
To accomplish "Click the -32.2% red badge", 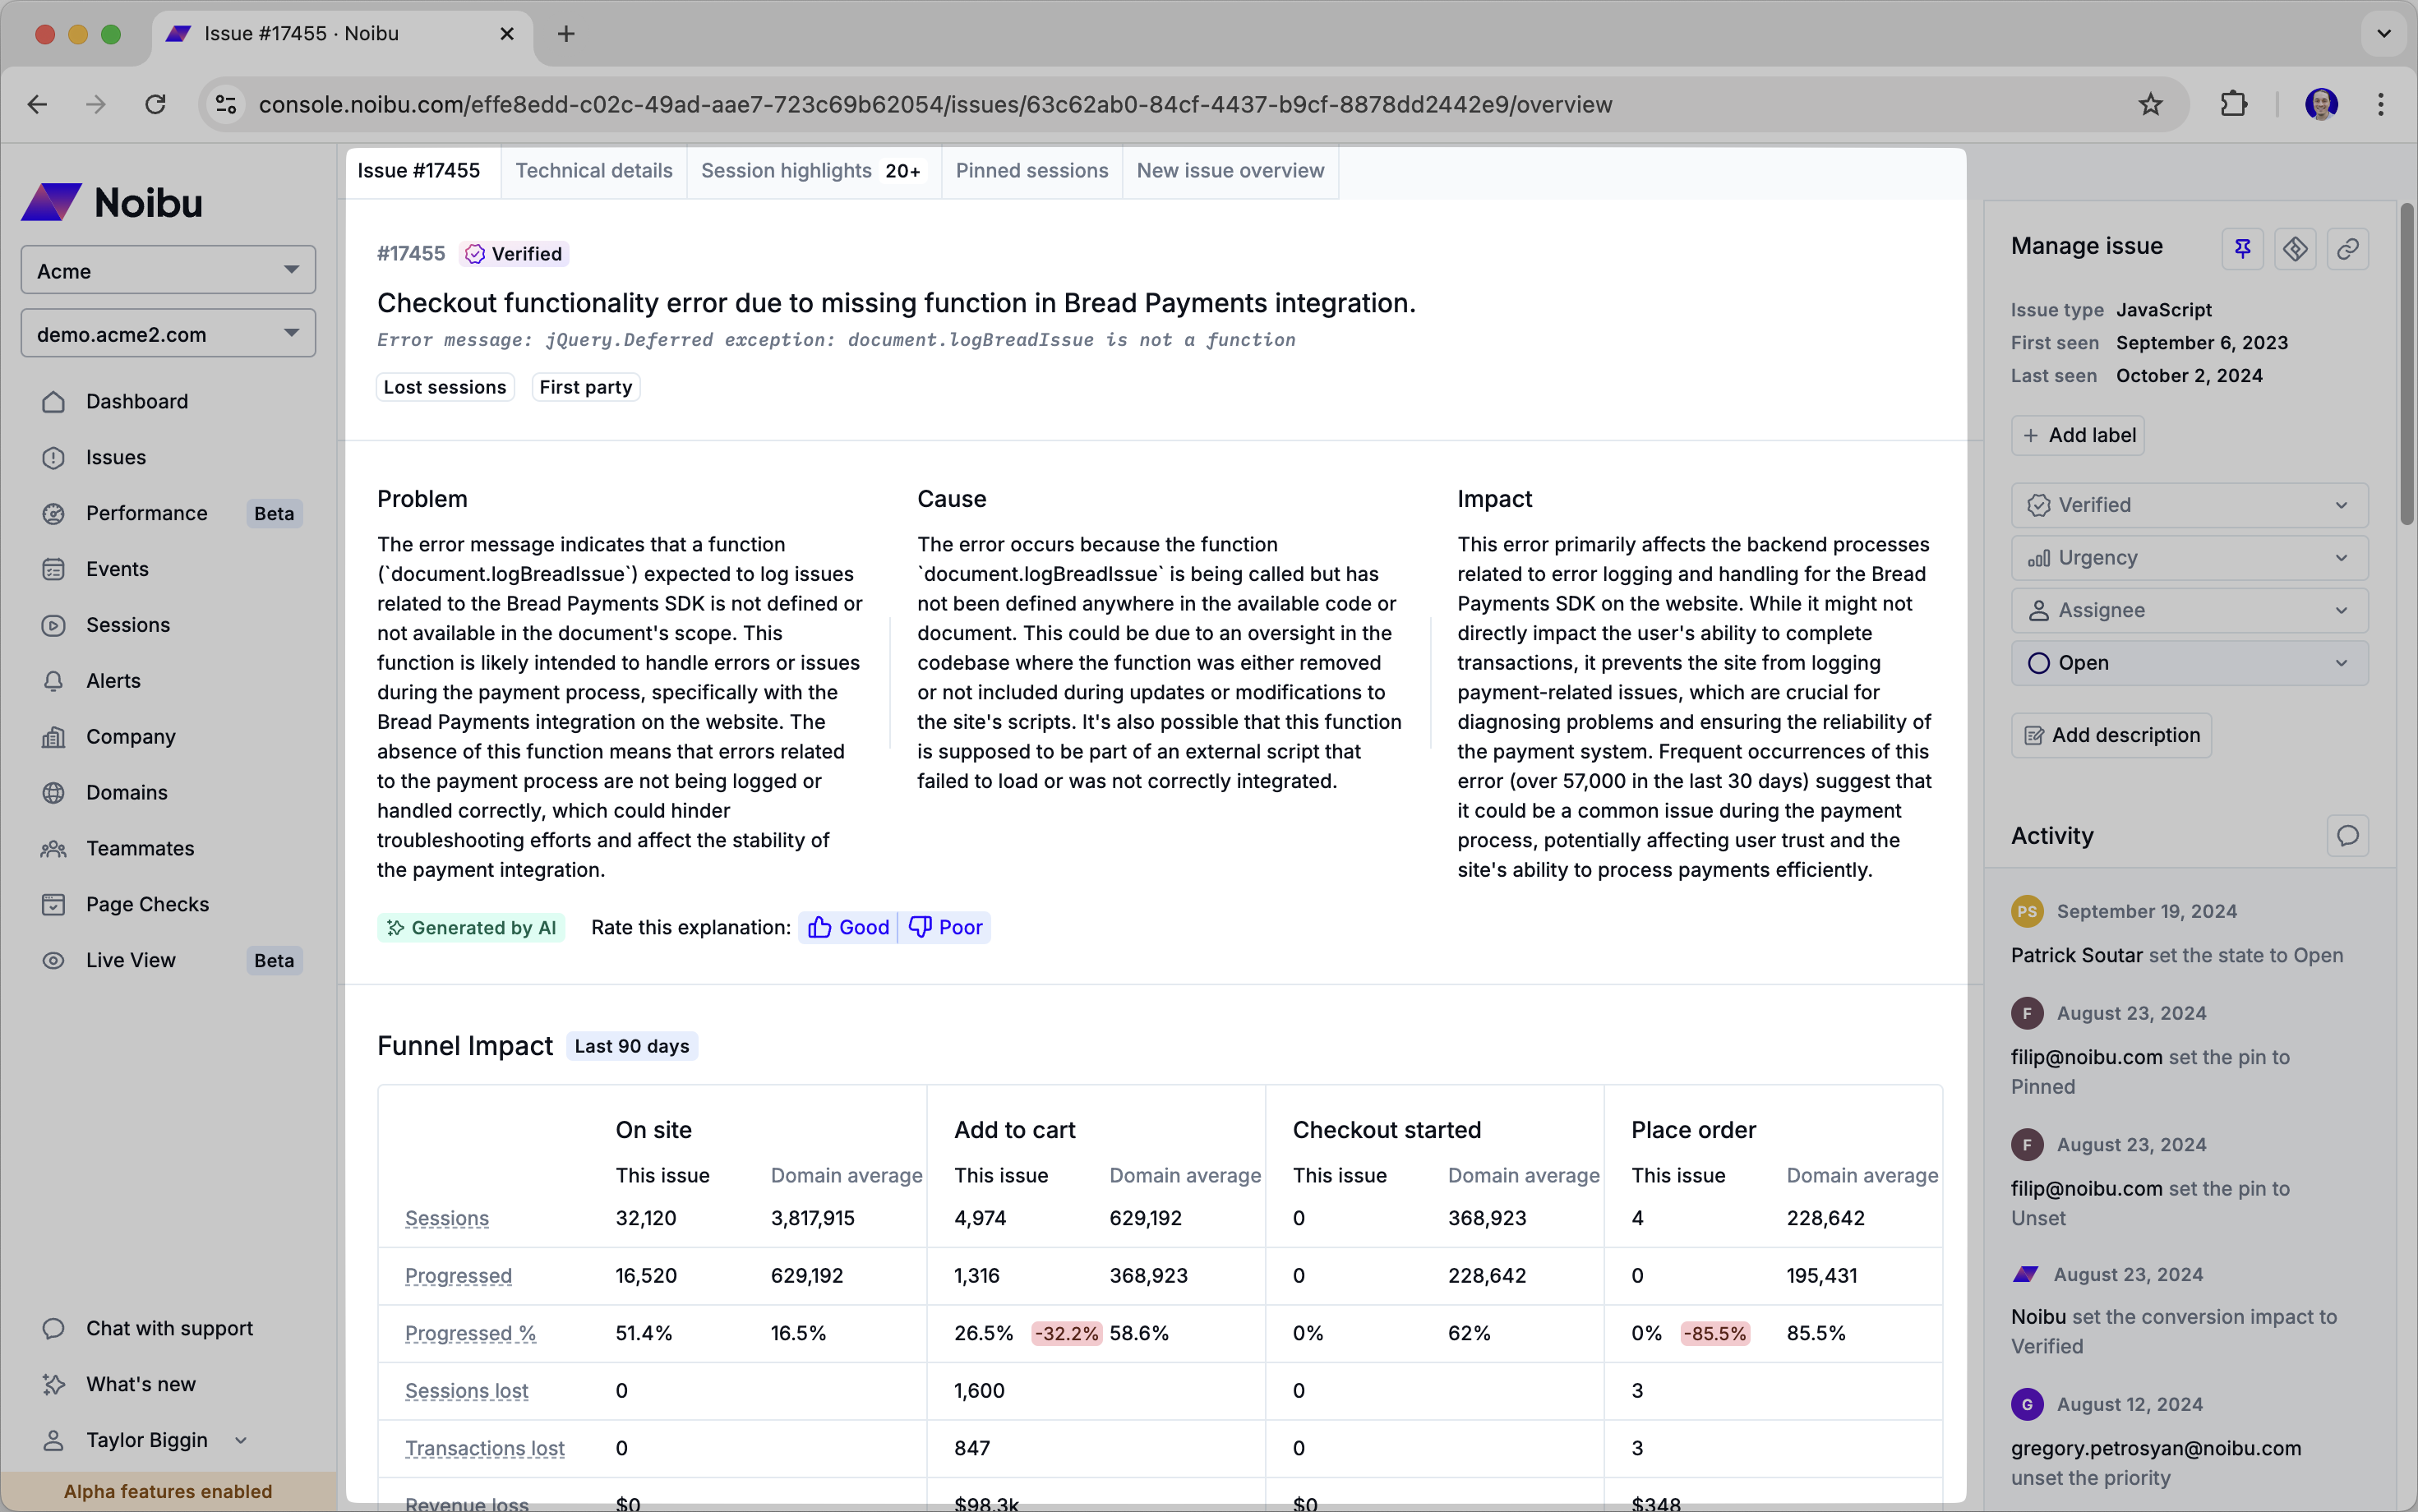I will coord(1066,1333).
